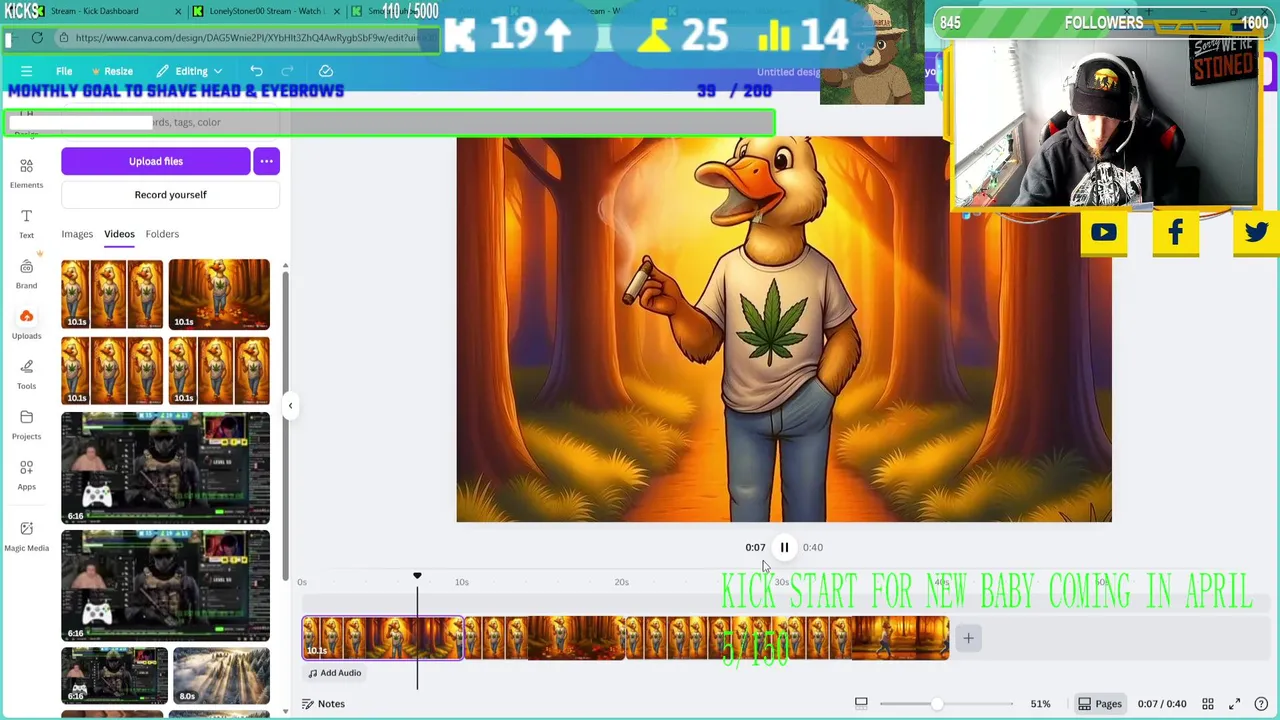Viewport: 1280px width, 720px height.
Task: Click the 51% zoom percentage
Action: tap(1040, 704)
